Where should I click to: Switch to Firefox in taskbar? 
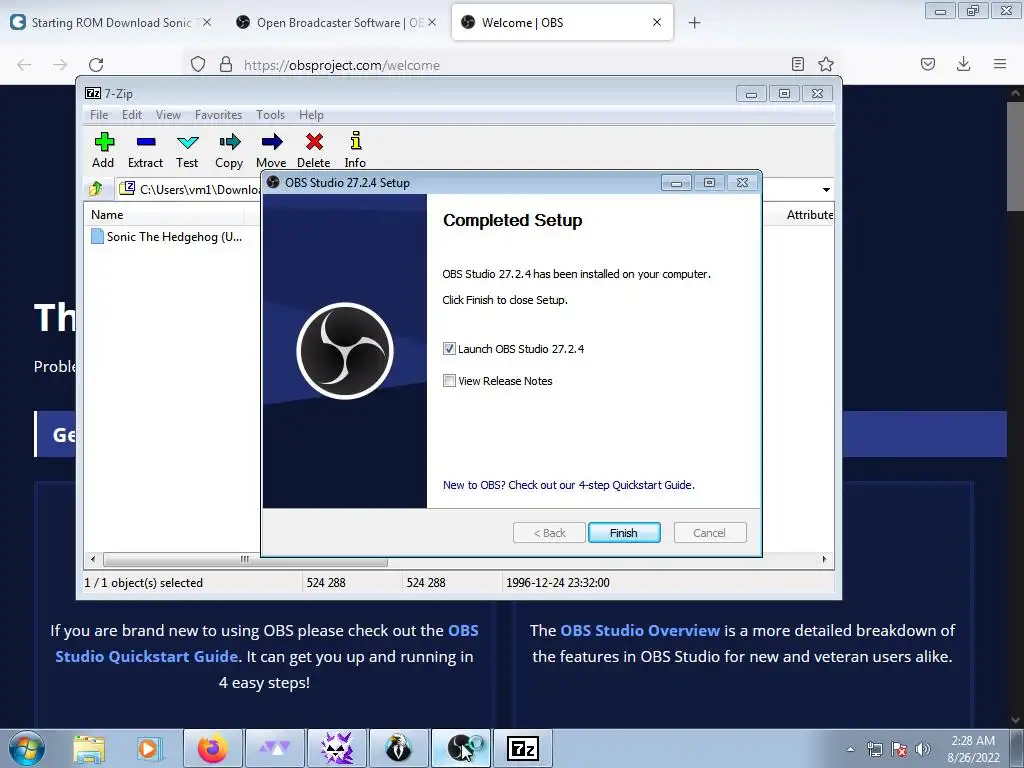[x=213, y=748]
